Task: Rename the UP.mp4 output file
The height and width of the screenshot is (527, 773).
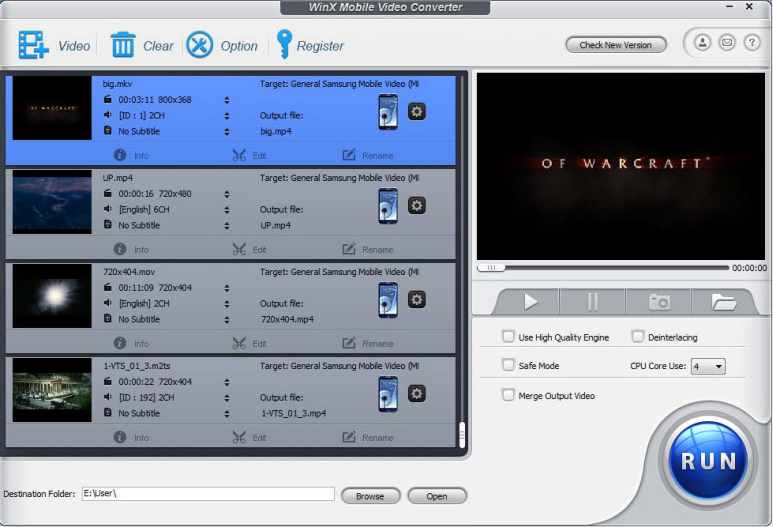Action: [368, 249]
